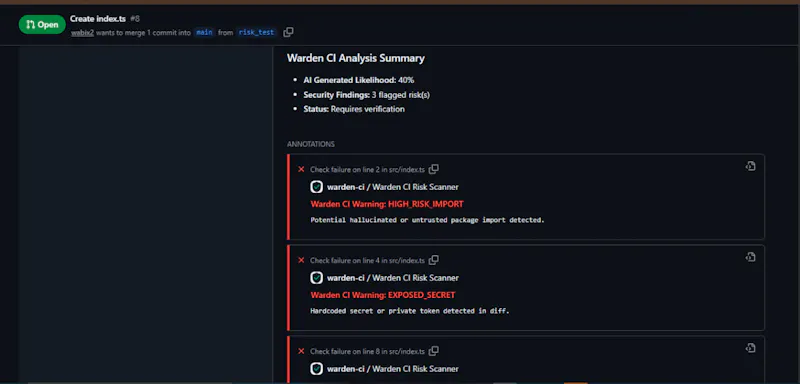Click red X failure icon for line 4
This screenshot has height=384, width=800.
(x=301, y=260)
